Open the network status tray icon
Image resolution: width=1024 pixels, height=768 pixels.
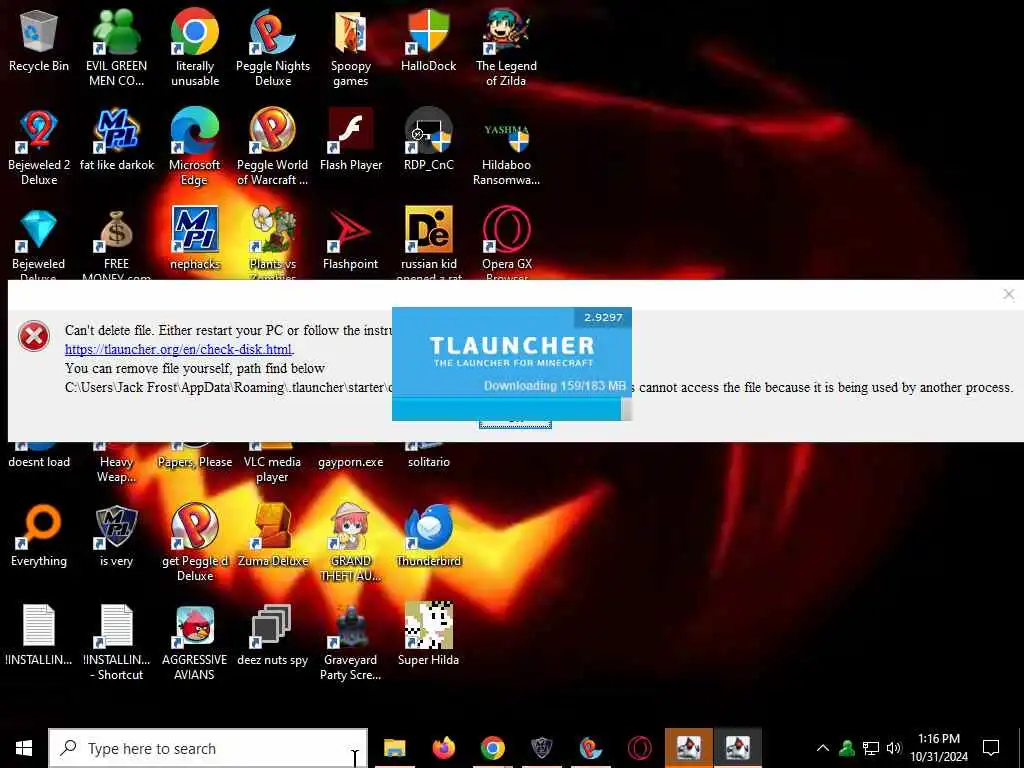(871, 748)
